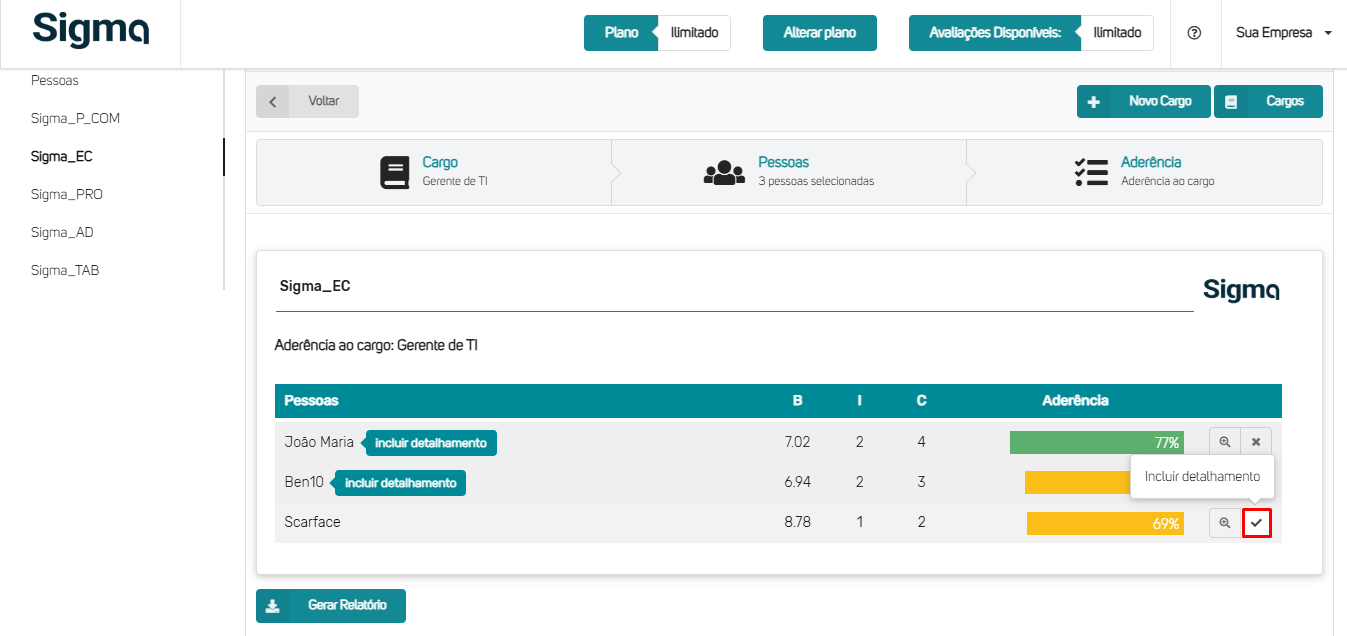This screenshot has height=636, width=1347.
Task: Click the Sigma logo in the header
Action: tap(90, 30)
